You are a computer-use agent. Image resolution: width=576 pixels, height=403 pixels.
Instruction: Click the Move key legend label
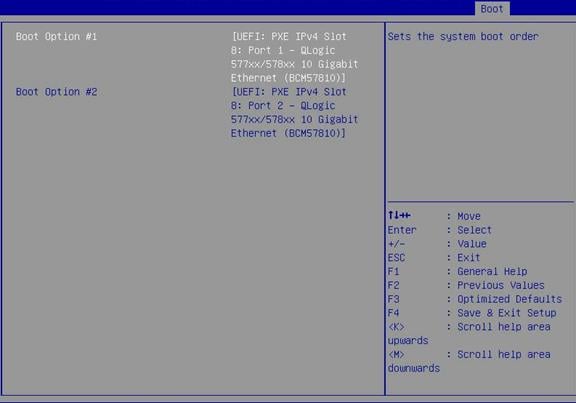click(x=469, y=216)
